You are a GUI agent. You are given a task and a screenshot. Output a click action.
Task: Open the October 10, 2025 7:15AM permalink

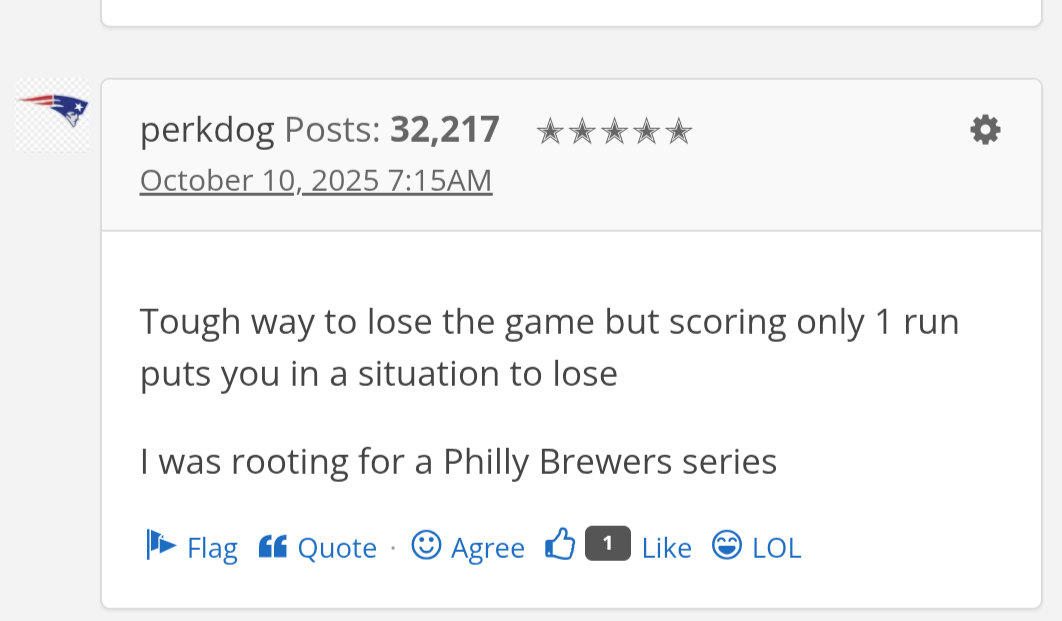pyautogui.click(x=316, y=181)
